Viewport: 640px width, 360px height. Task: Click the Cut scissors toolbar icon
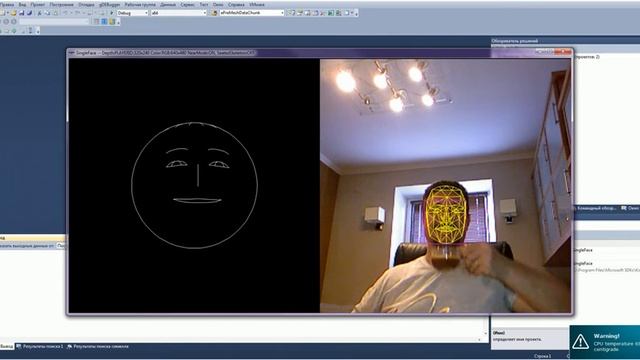coord(40,13)
